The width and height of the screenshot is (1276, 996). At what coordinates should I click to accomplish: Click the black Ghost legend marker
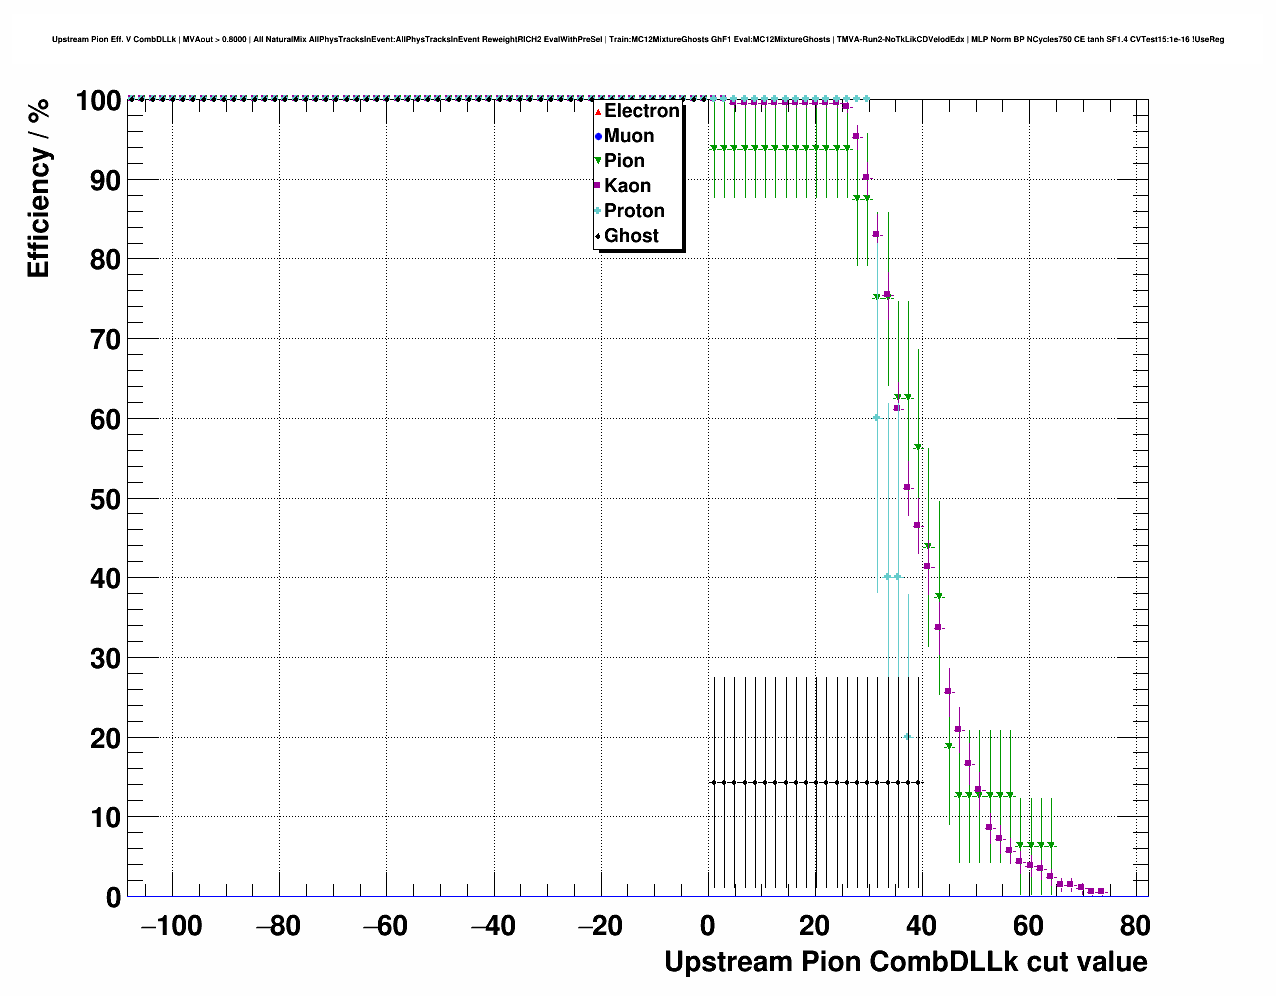[x=598, y=237]
